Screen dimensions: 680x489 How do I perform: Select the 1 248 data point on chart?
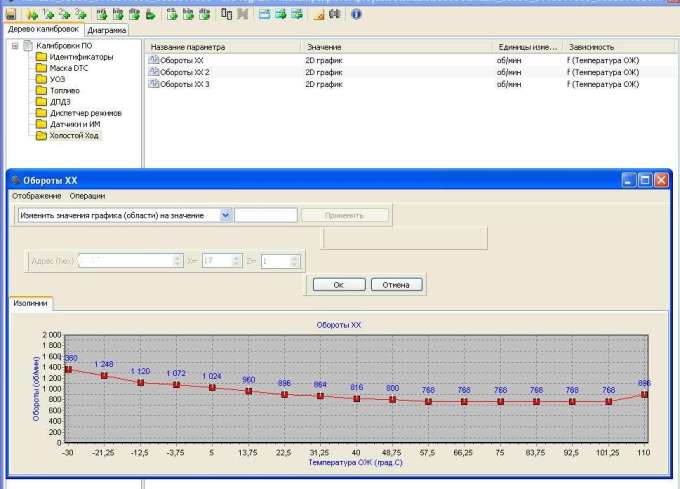tap(104, 375)
